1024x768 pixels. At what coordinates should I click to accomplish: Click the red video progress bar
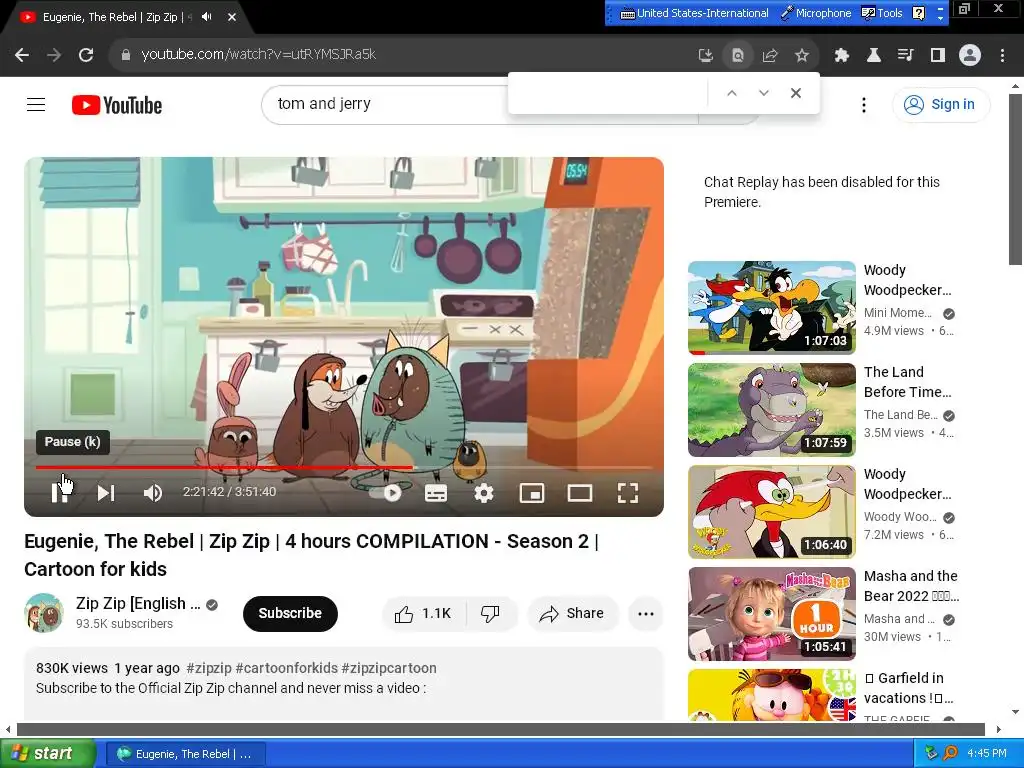pos(344,468)
